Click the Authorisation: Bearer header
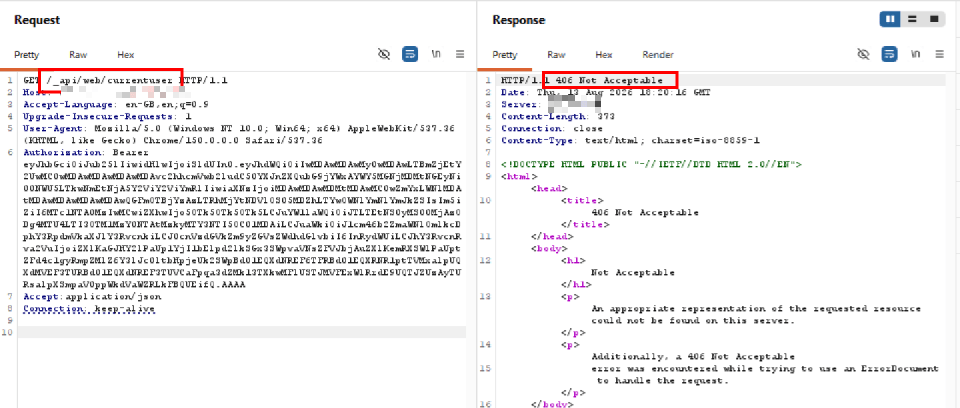Screen dimensions: 960x408 85,153
